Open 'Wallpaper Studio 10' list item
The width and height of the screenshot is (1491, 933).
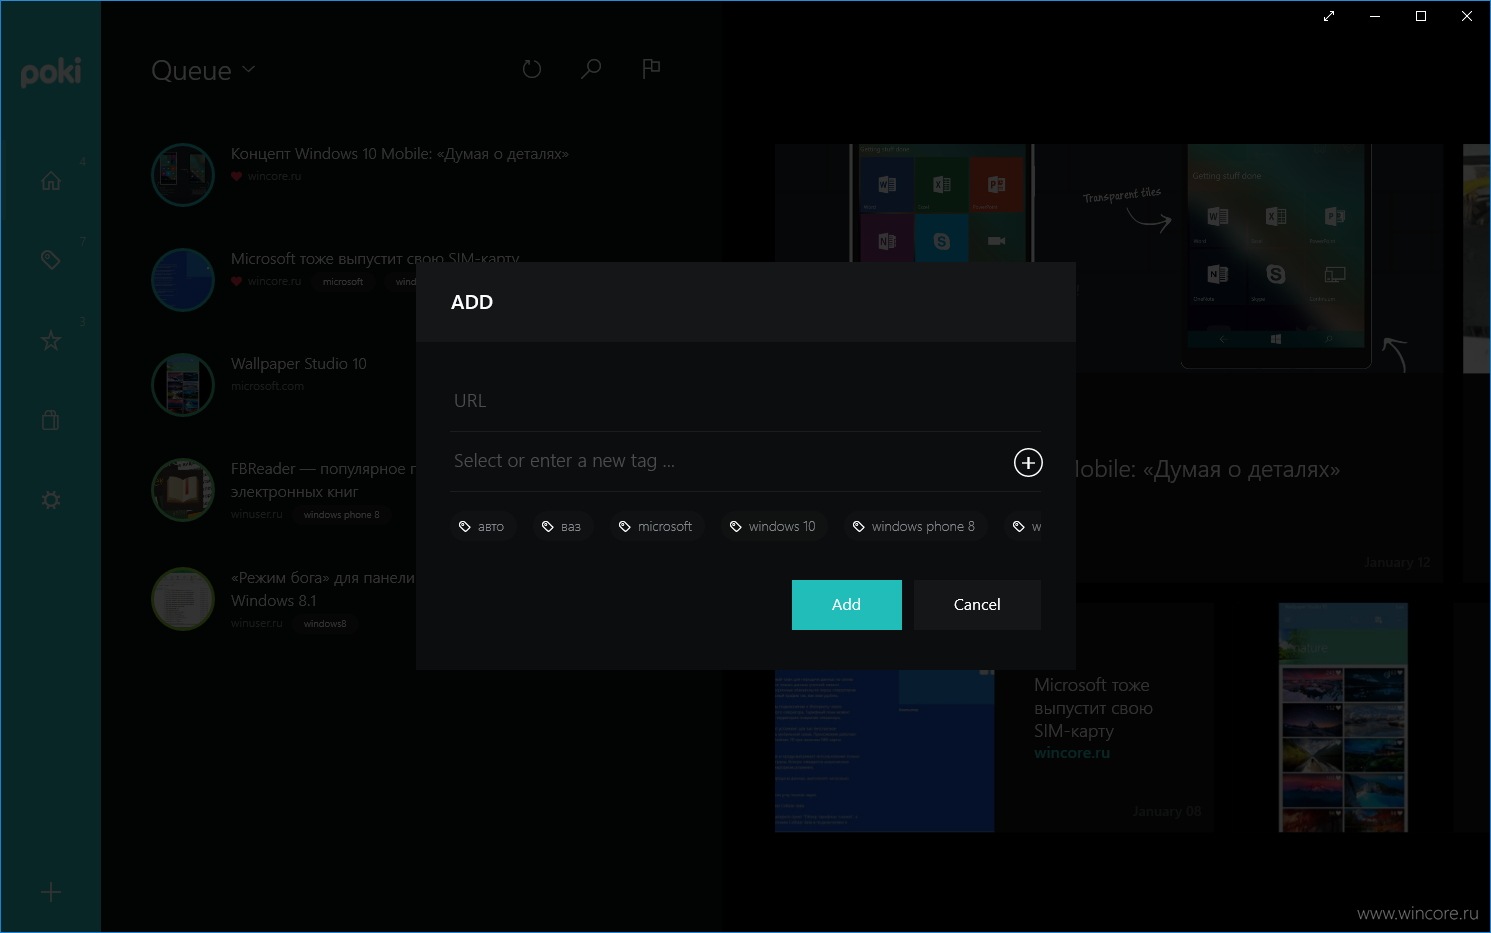pos(298,364)
